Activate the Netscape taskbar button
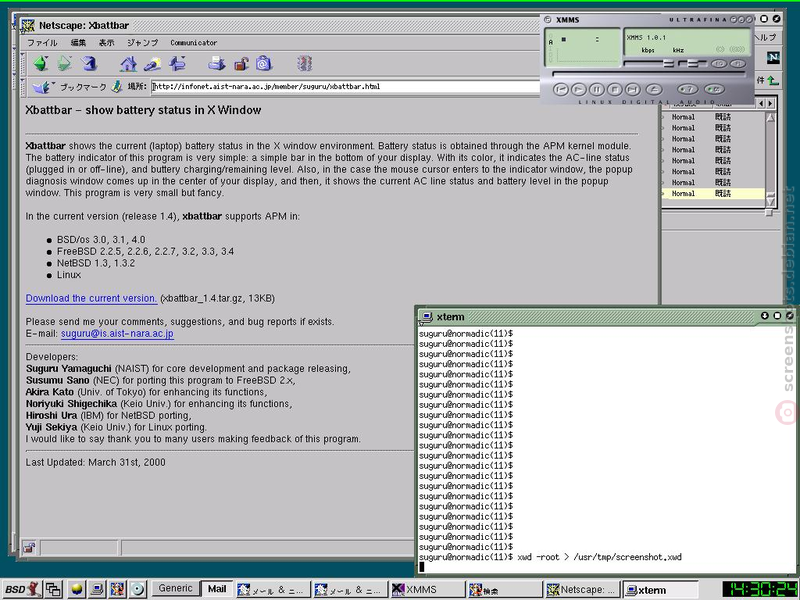This screenshot has width=800, height=600. [582, 590]
